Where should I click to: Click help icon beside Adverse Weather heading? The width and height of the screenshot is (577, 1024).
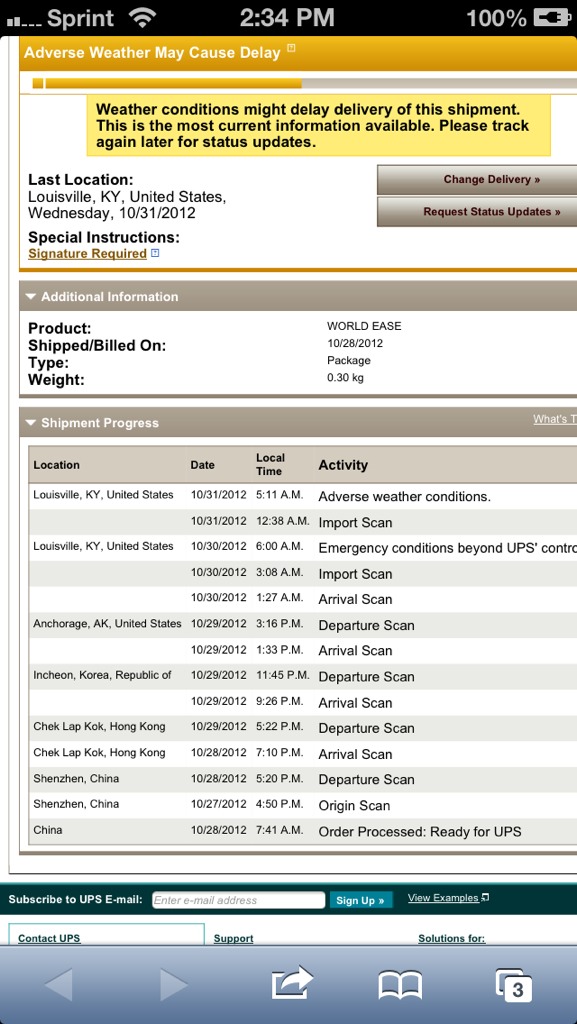291,48
